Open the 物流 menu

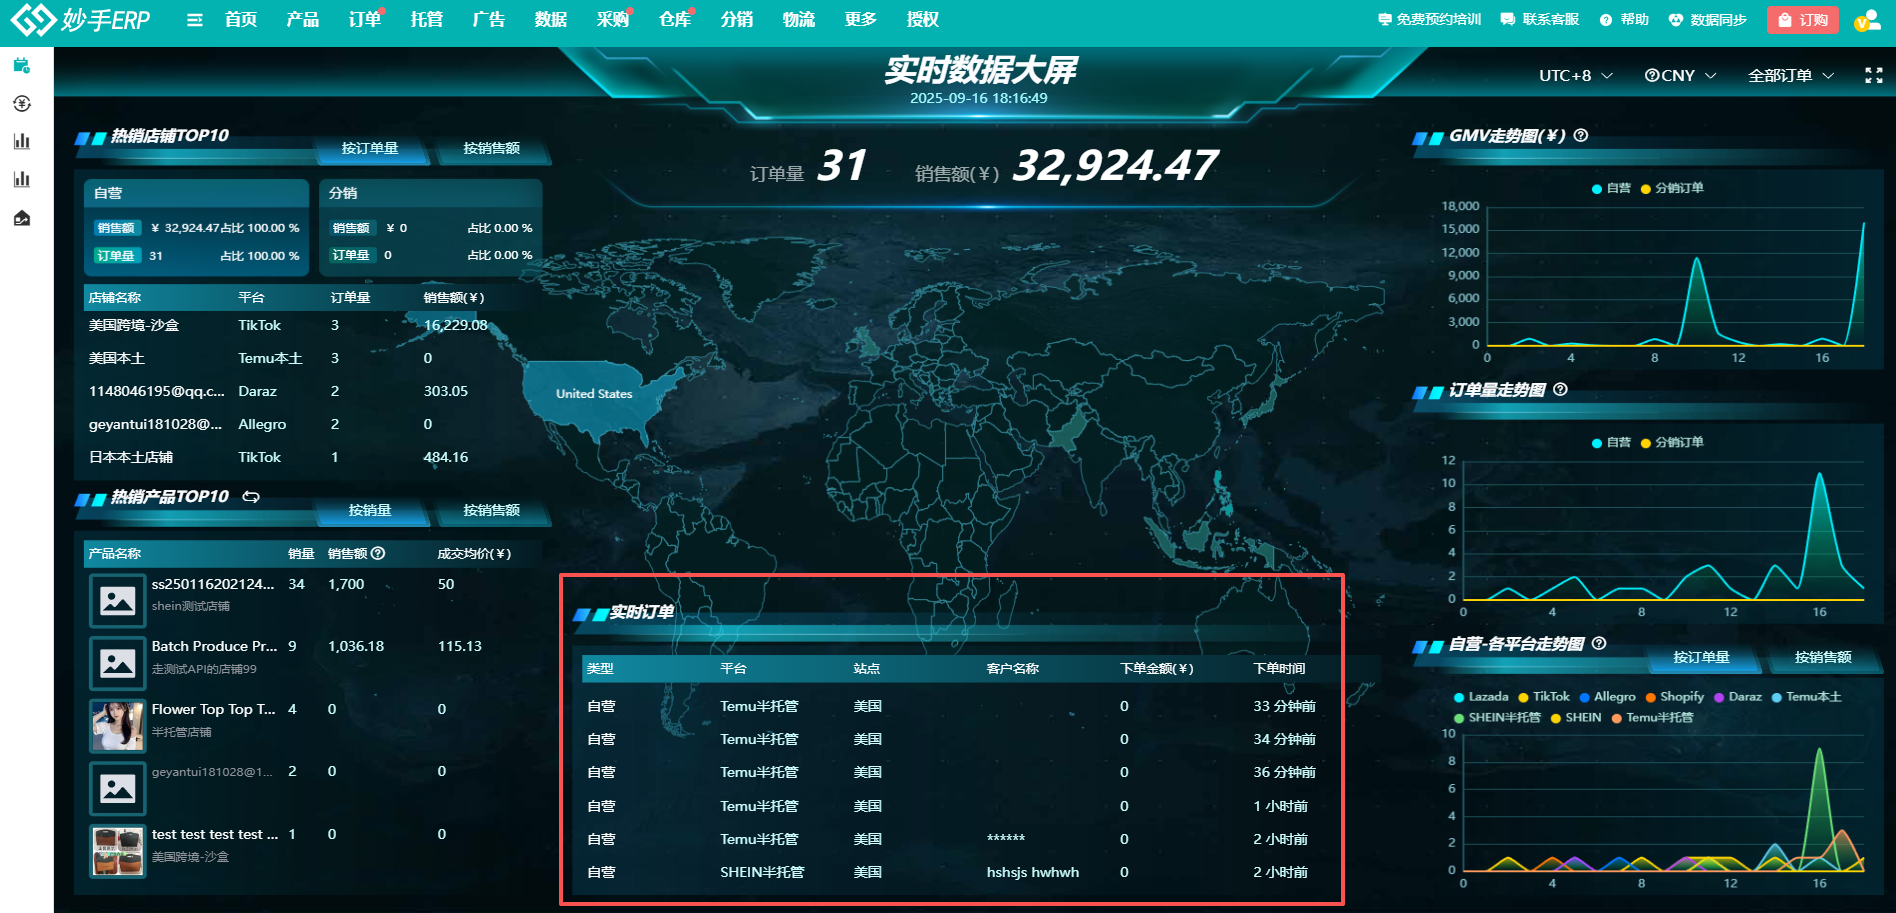pos(799,20)
